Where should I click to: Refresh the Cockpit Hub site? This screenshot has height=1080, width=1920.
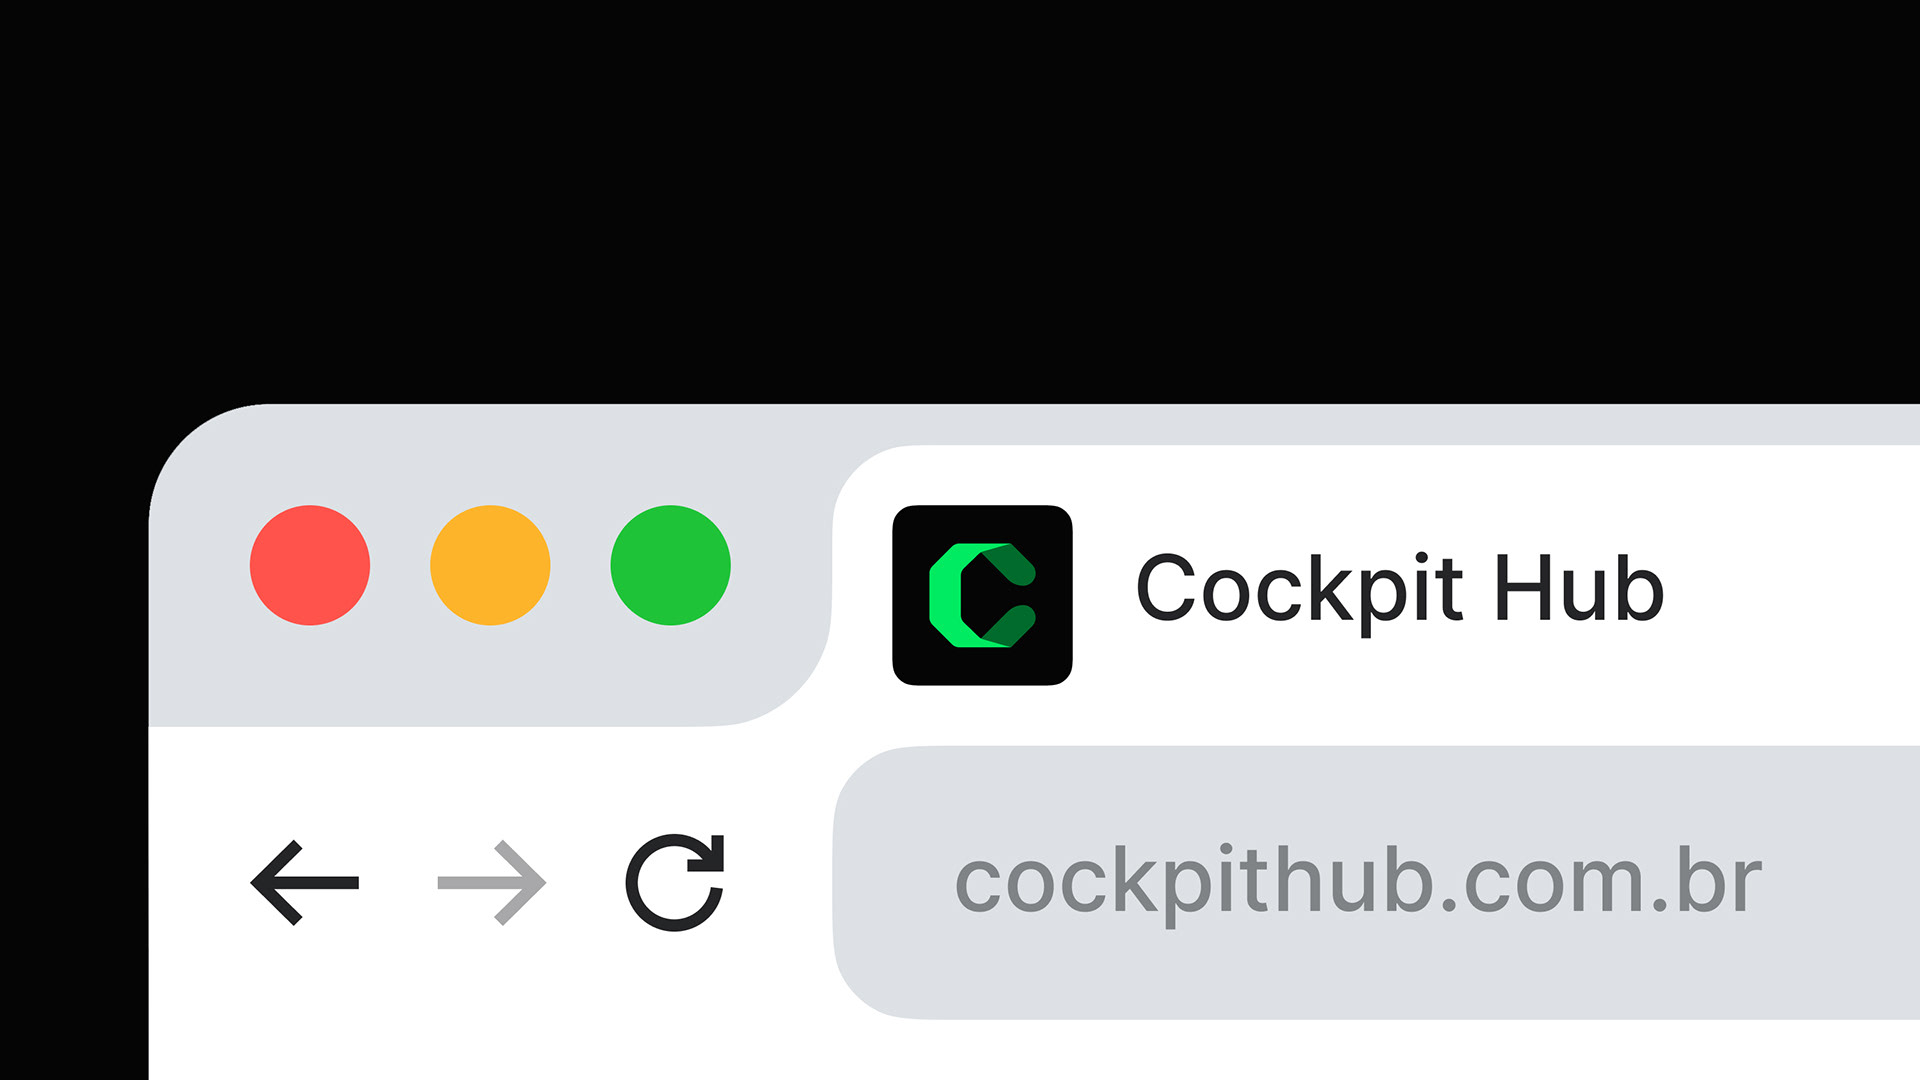[675, 882]
